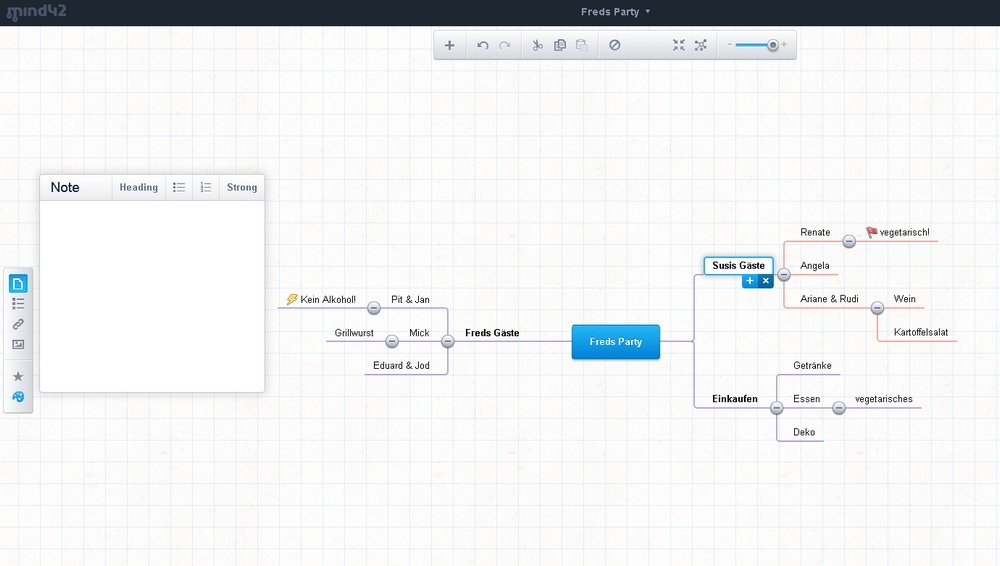Paste node from clipboard
This screenshot has height=566, width=1000.
point(582,45)
